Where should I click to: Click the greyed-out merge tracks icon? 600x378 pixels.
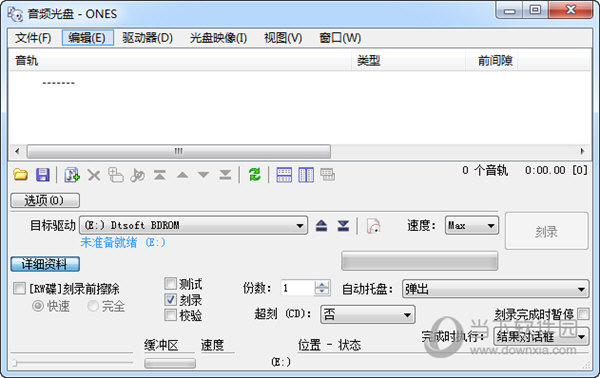point(115,175)
